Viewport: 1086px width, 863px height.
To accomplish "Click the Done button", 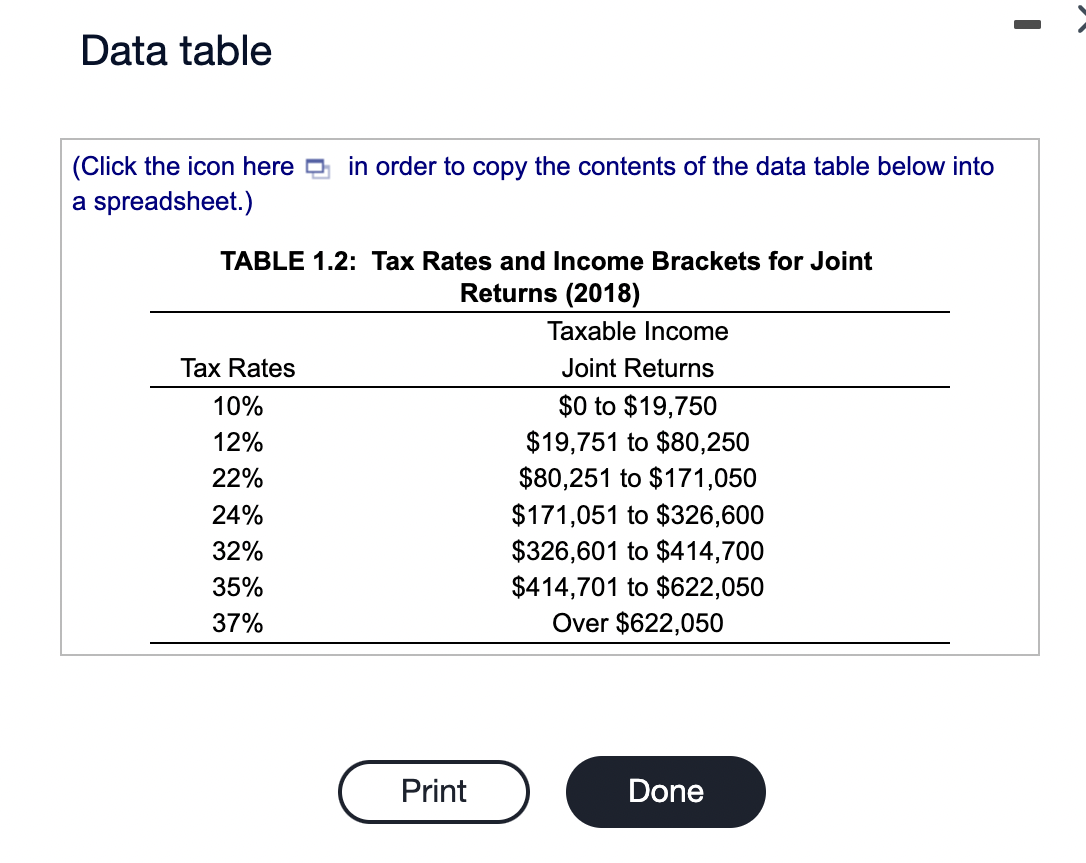I will (666, 792).
